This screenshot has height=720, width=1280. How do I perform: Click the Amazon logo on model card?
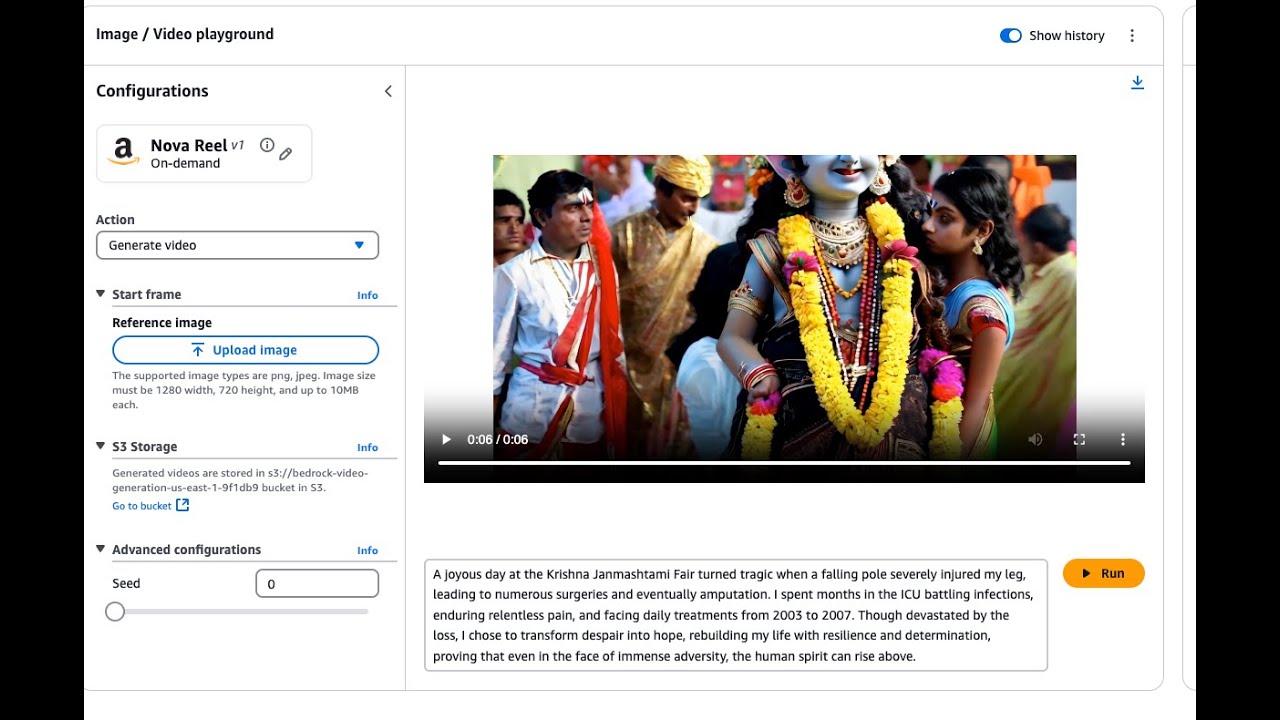124,152
